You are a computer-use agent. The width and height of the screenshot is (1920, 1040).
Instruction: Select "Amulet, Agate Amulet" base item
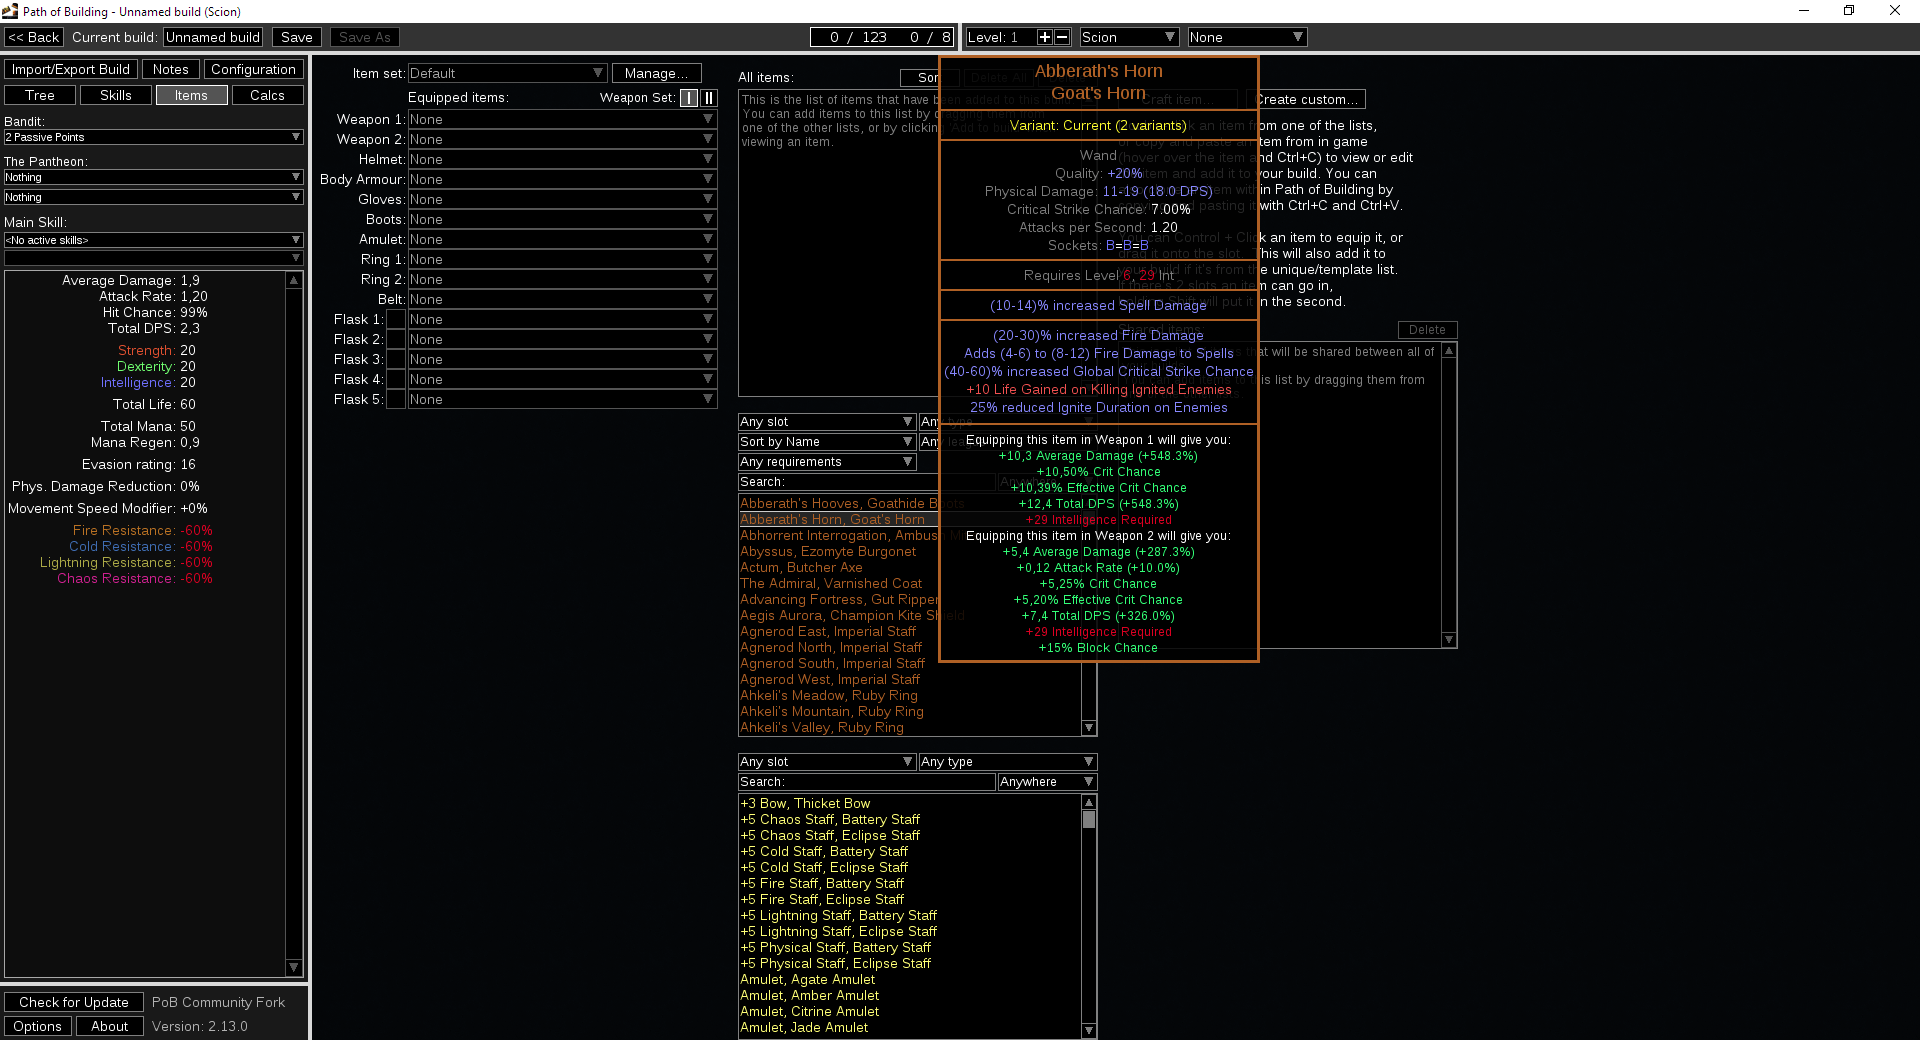807,980
